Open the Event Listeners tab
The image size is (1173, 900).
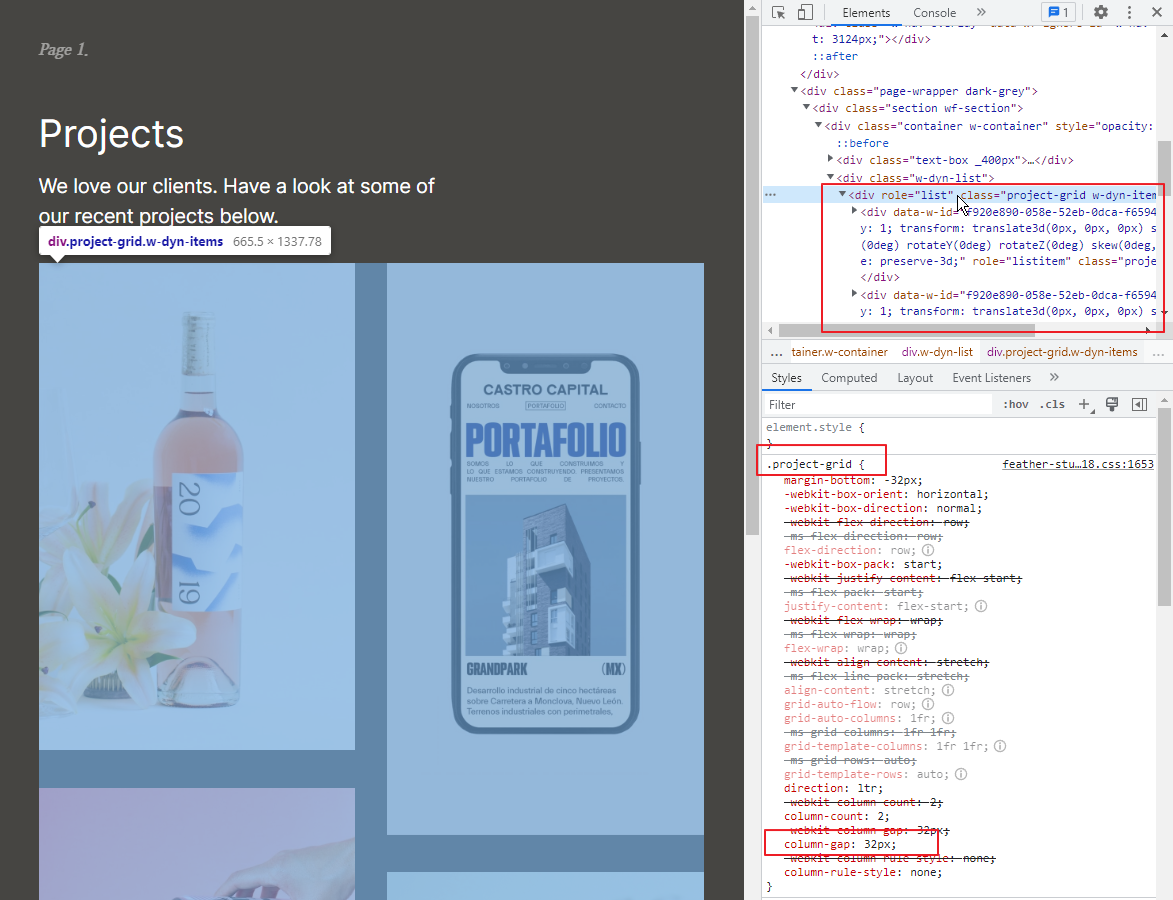tap(991, 378)
